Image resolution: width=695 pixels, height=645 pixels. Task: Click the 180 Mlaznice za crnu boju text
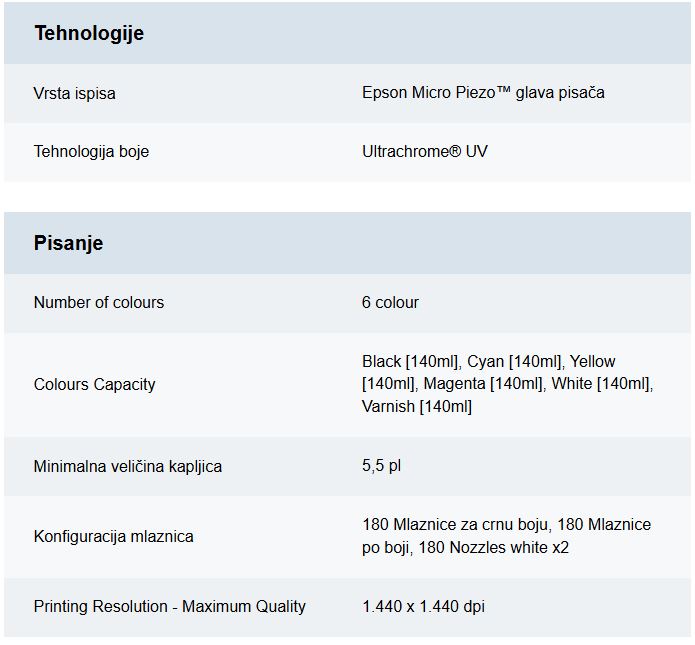point(455,524)
